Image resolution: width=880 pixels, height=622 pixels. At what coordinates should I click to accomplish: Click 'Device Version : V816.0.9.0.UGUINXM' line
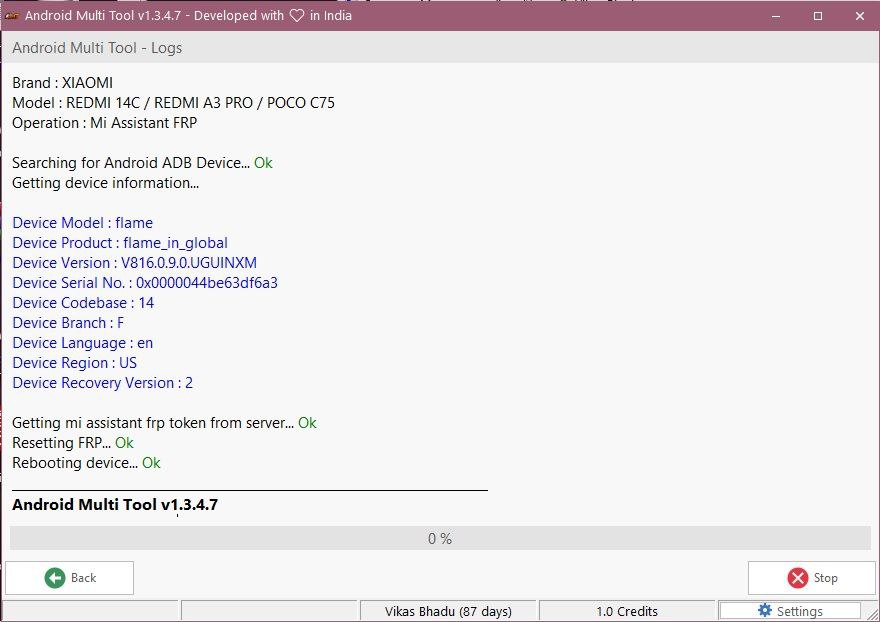(x=135, y=263)
